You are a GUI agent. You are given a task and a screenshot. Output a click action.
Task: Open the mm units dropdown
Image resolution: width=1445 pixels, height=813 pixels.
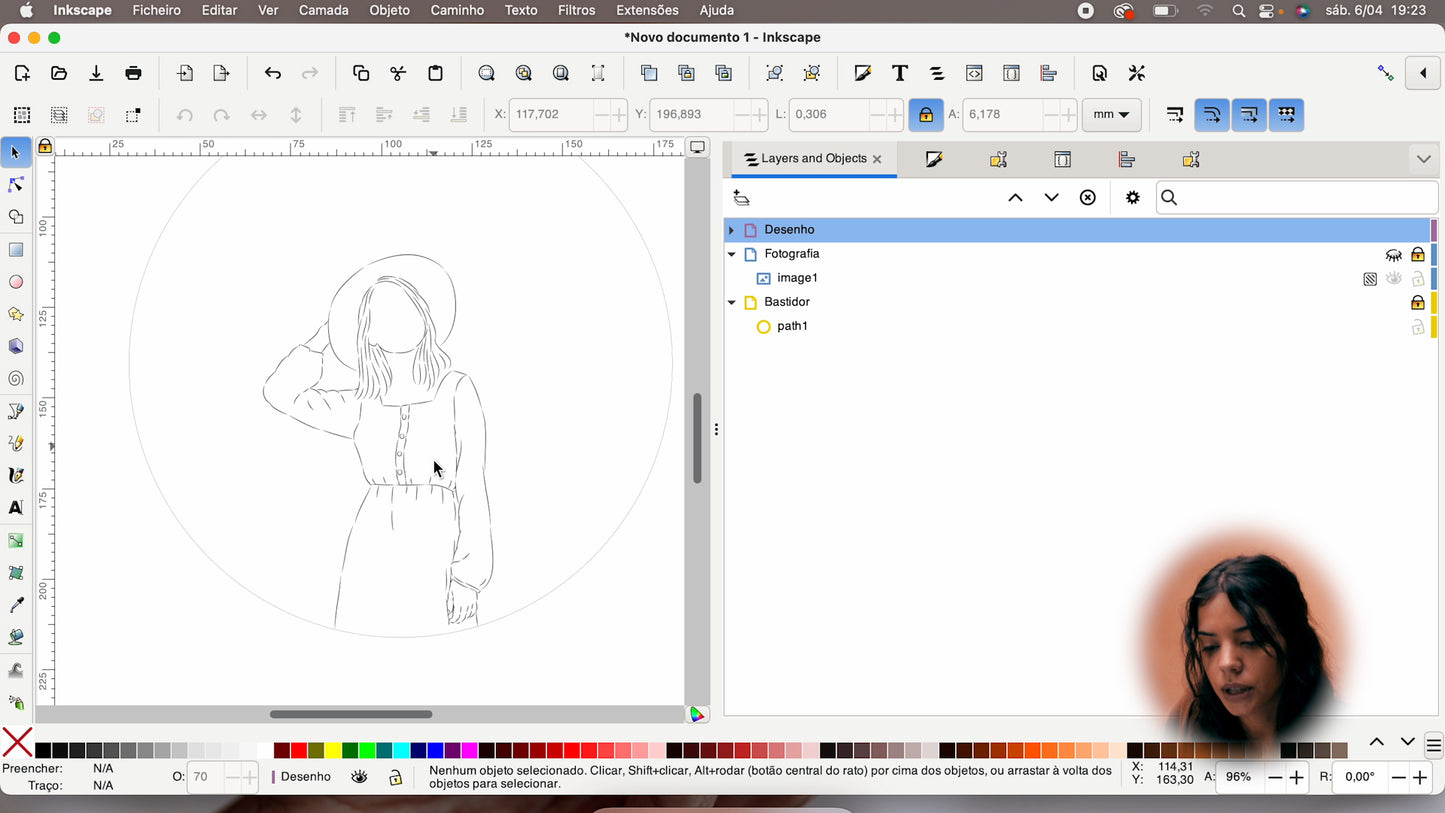tap(1111, 114)
